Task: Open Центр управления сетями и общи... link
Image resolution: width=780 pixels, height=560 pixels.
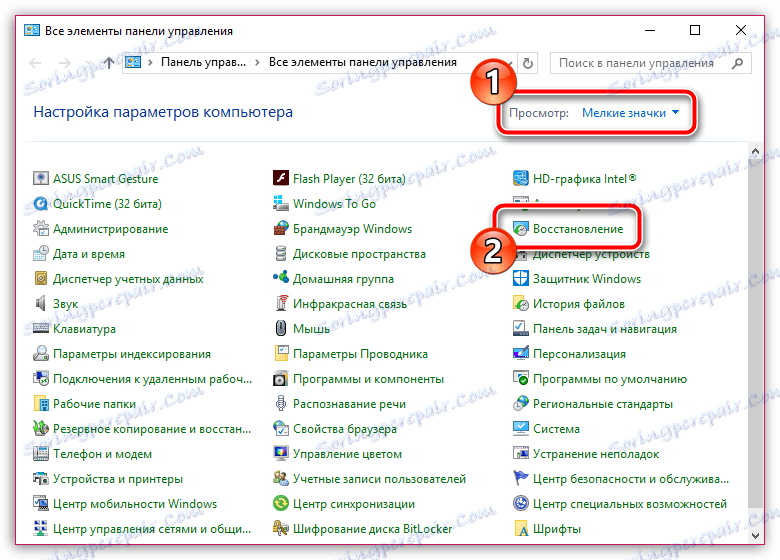Action: click(x=152, y=529)
